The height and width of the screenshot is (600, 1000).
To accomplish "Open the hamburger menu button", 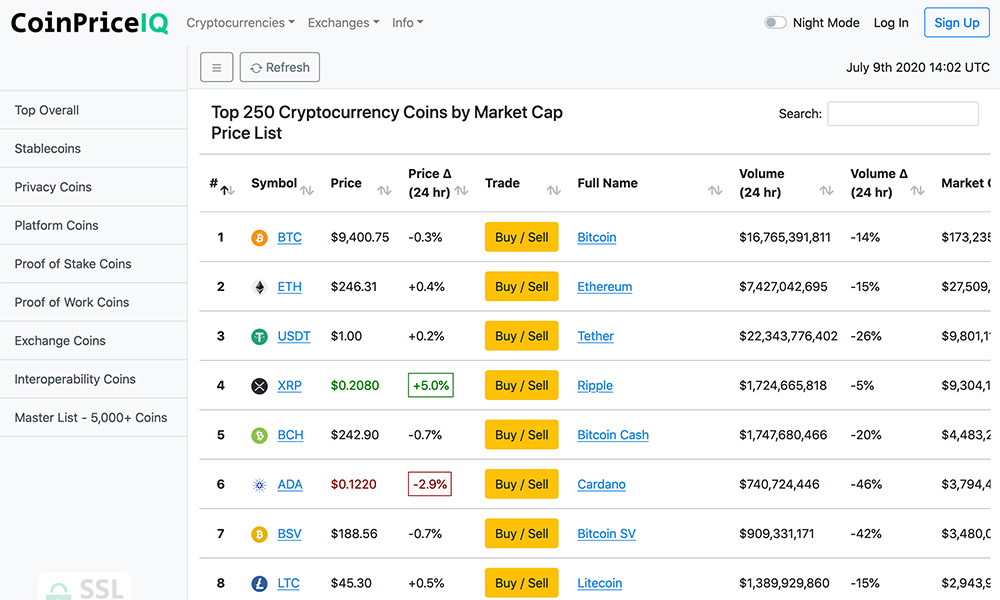I will [x=217, y=68].
